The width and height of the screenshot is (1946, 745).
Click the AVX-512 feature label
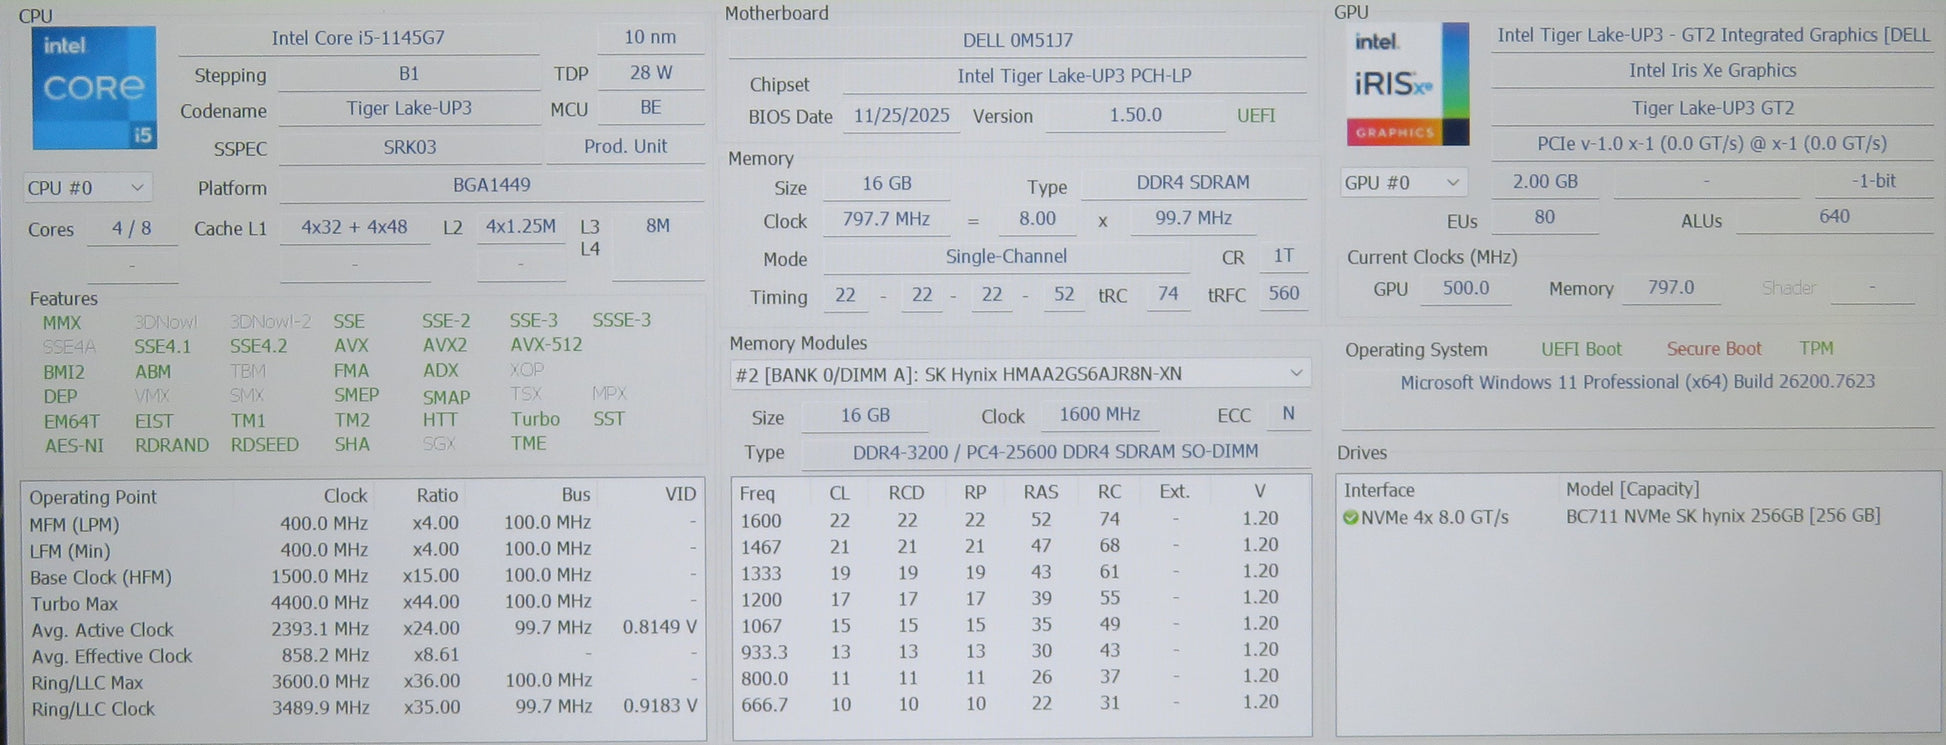[x=546, y=345]
